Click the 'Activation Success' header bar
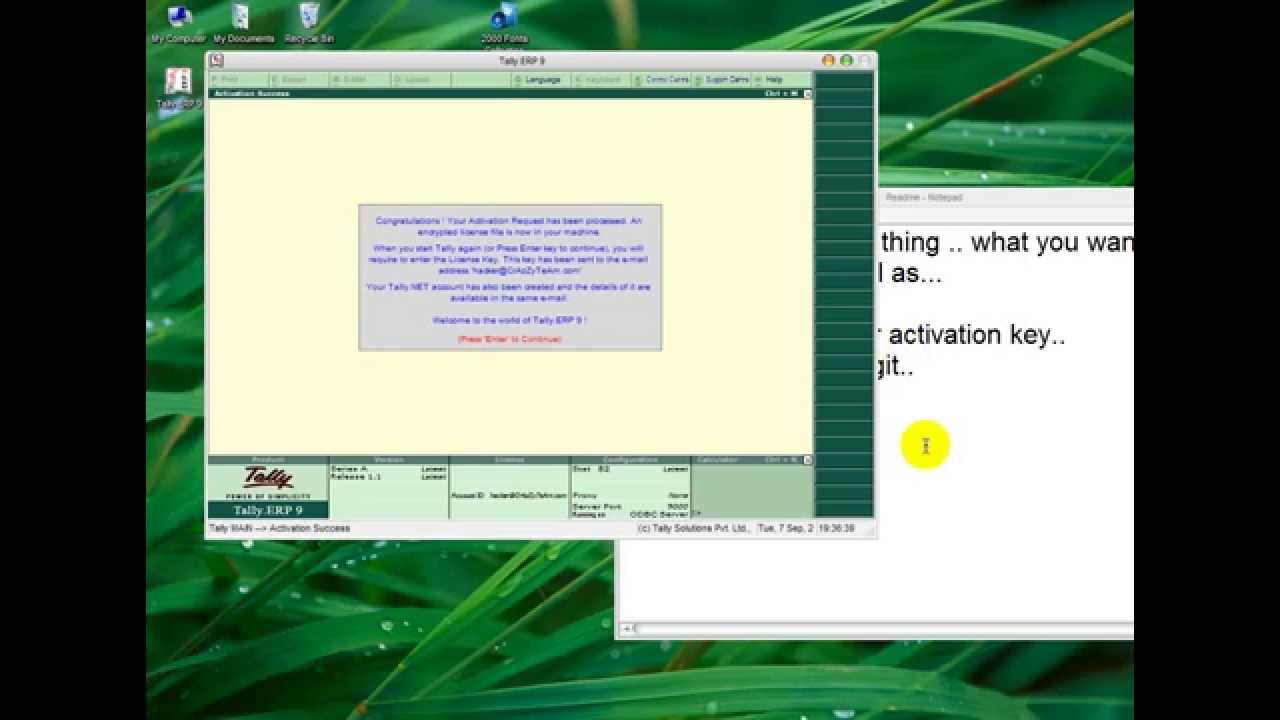1280x720 pixels. coord(510,94)
